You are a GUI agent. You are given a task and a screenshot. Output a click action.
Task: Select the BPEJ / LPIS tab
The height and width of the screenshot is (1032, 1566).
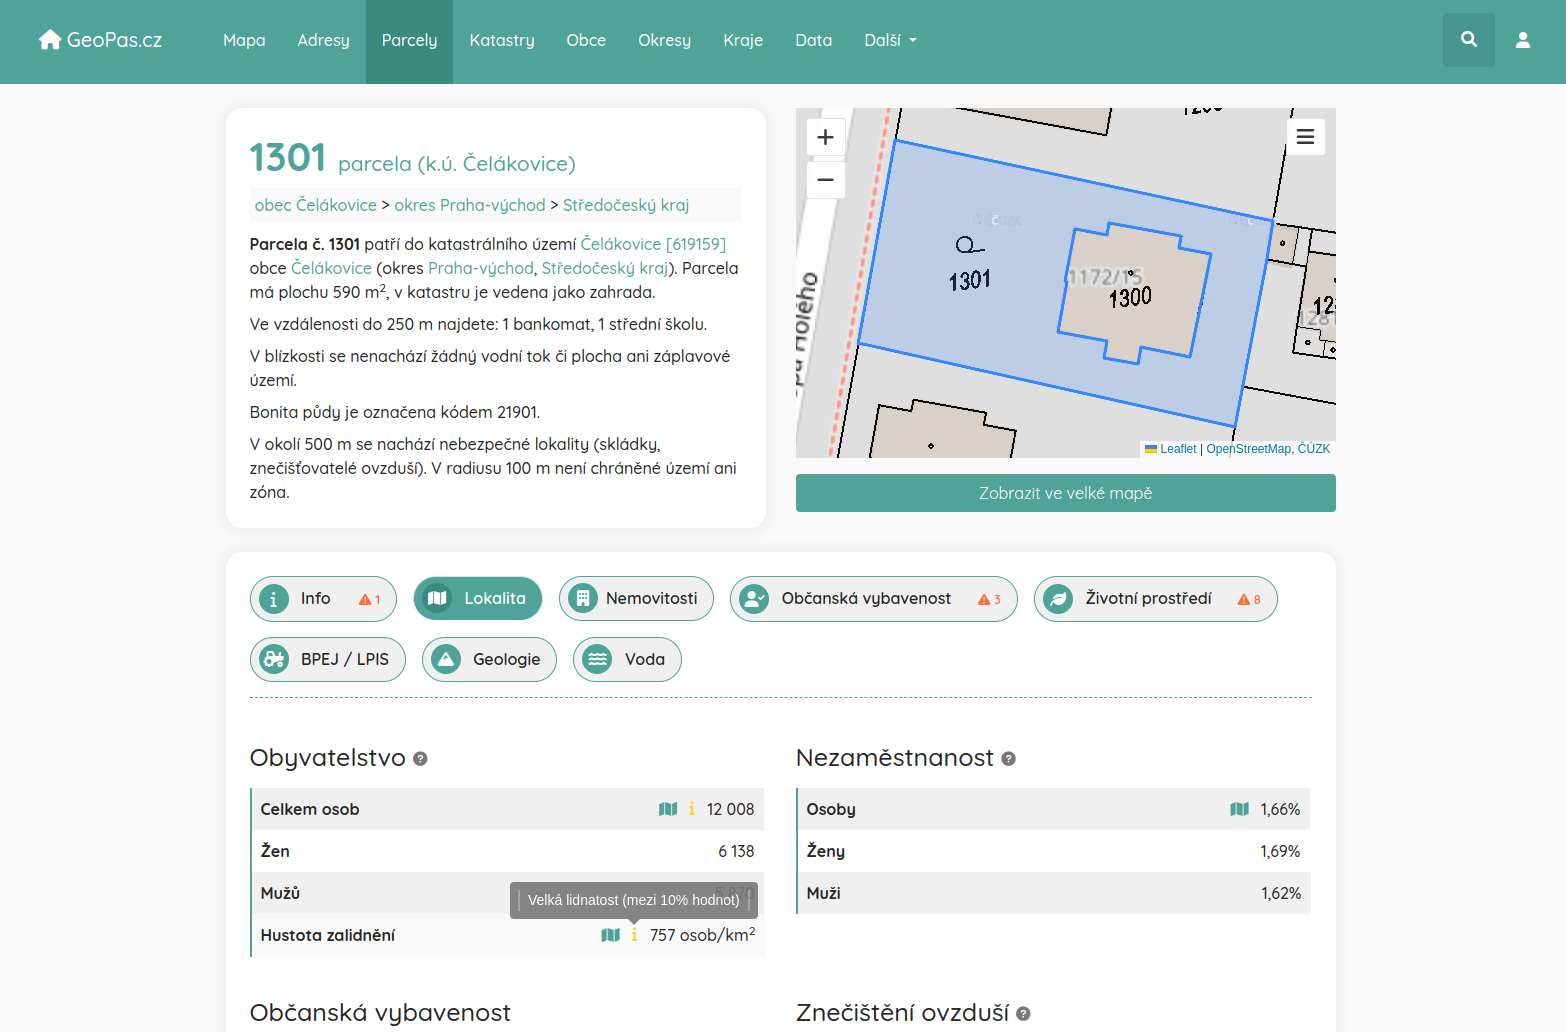coord(327,660)
